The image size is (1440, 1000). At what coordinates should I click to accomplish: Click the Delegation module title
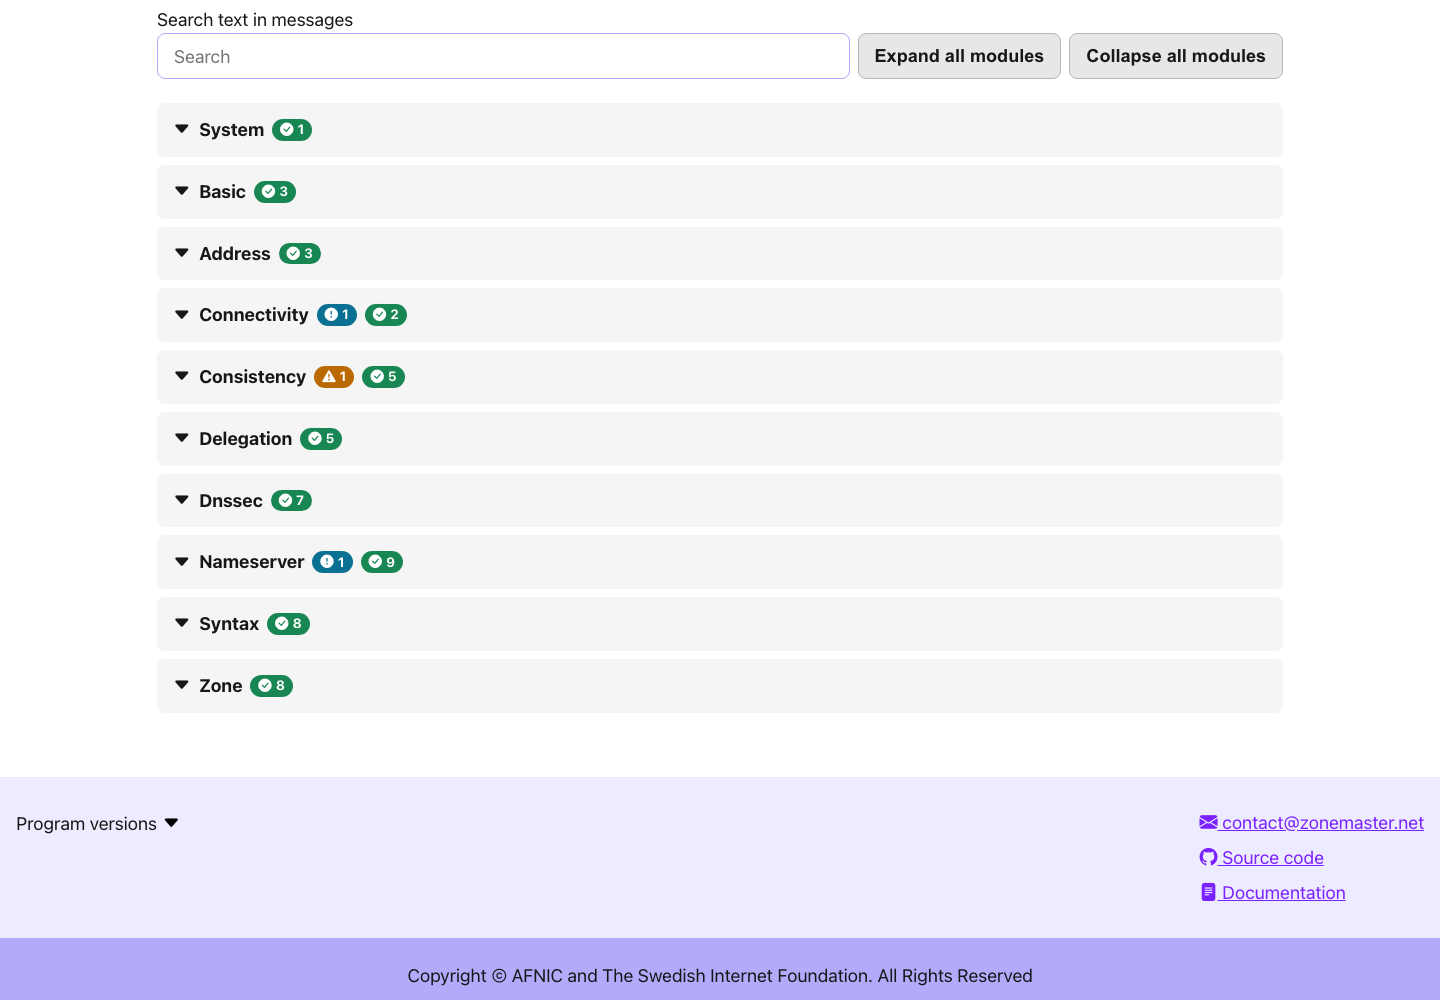pos(246,439)
